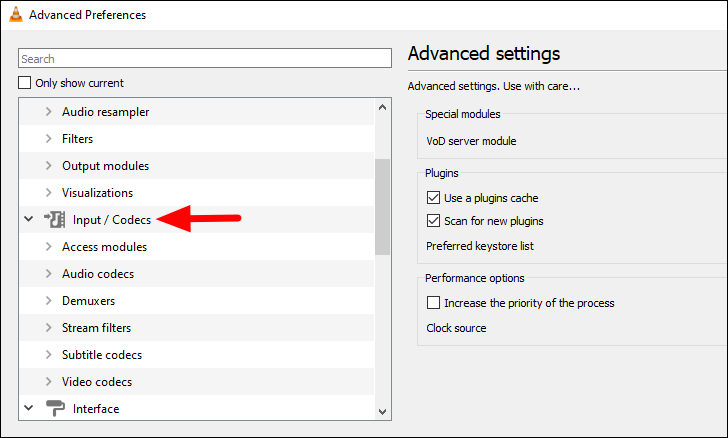Click the VLC cone icon in title bar
The image size is (728, 438).
[x=16, y=14]
